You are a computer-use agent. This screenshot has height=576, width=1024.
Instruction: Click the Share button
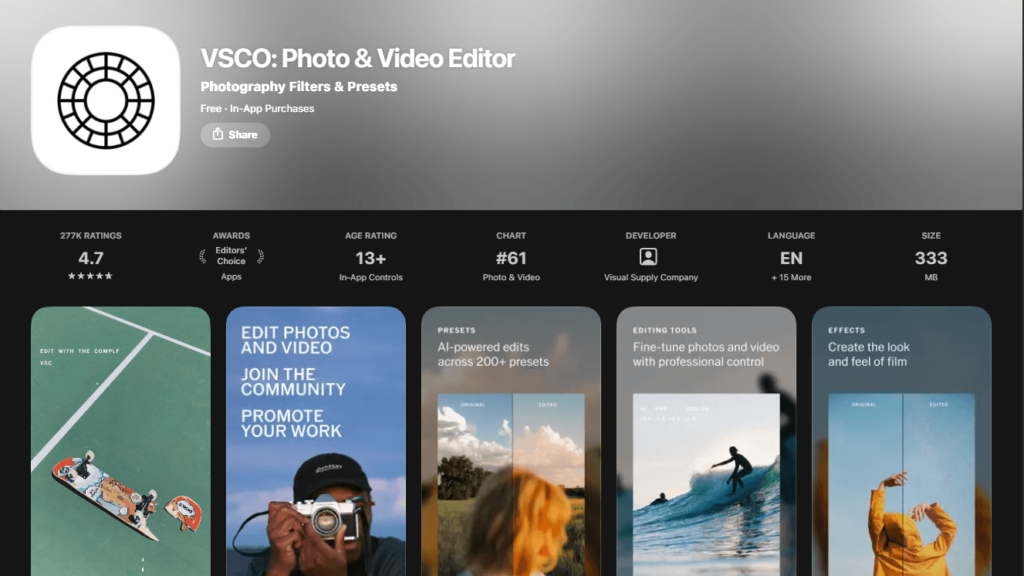pyautogui.click(x=235, y=135)
